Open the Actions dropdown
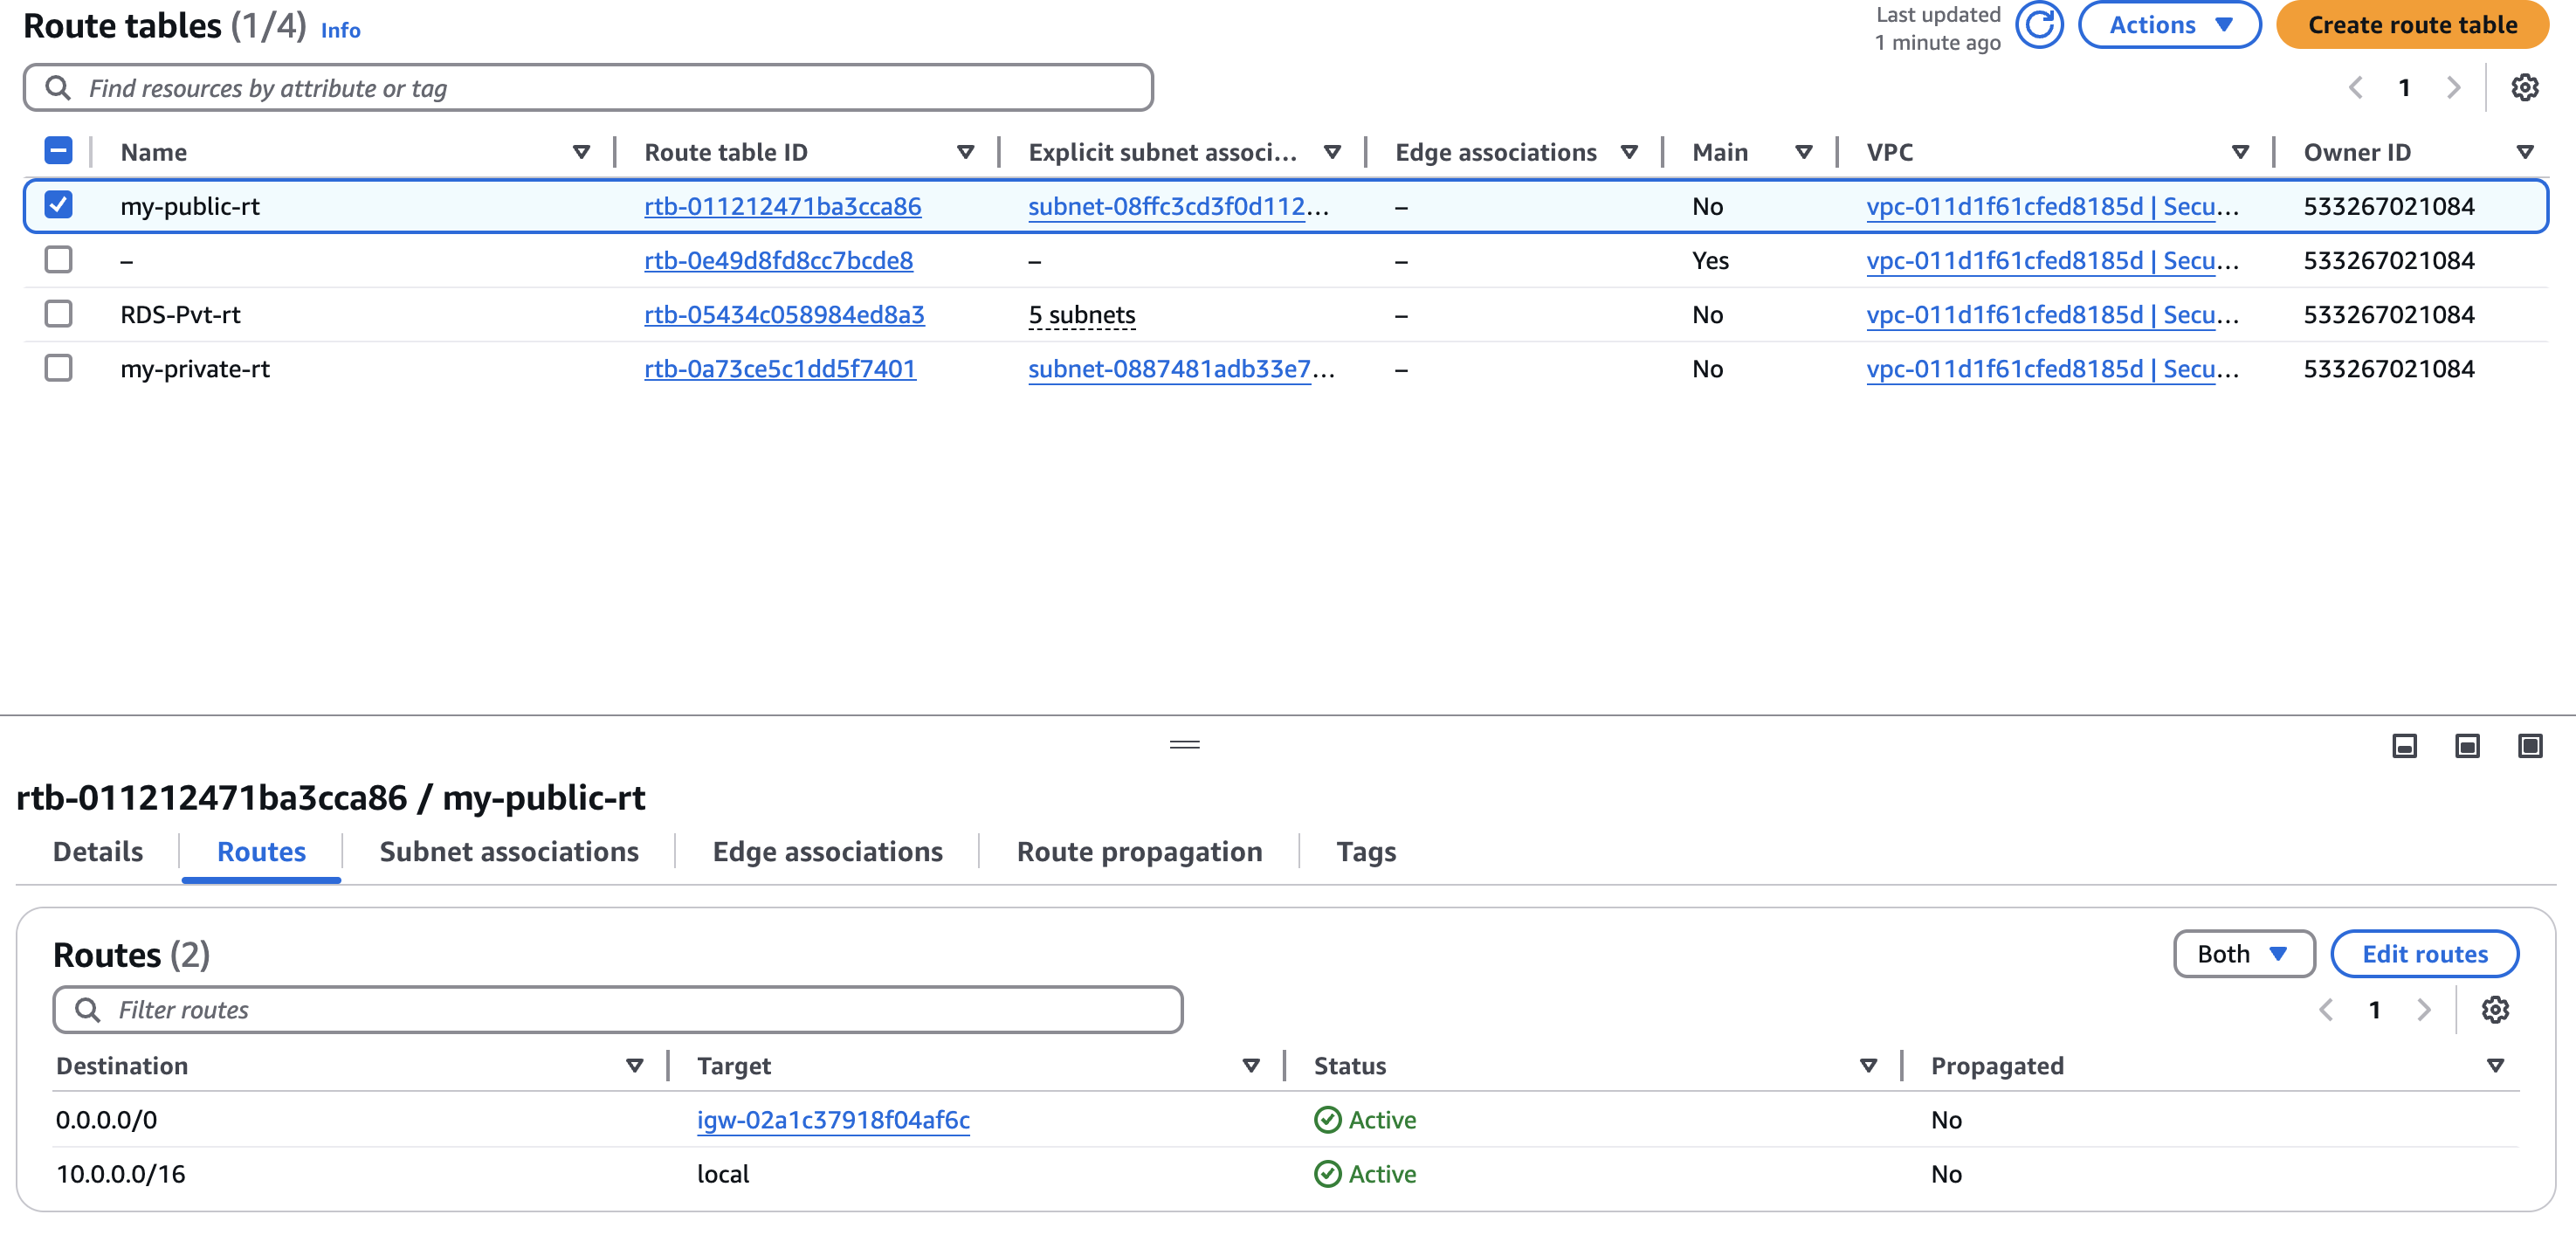Screen dimensions: 2576x1249 coord(2169,25)
